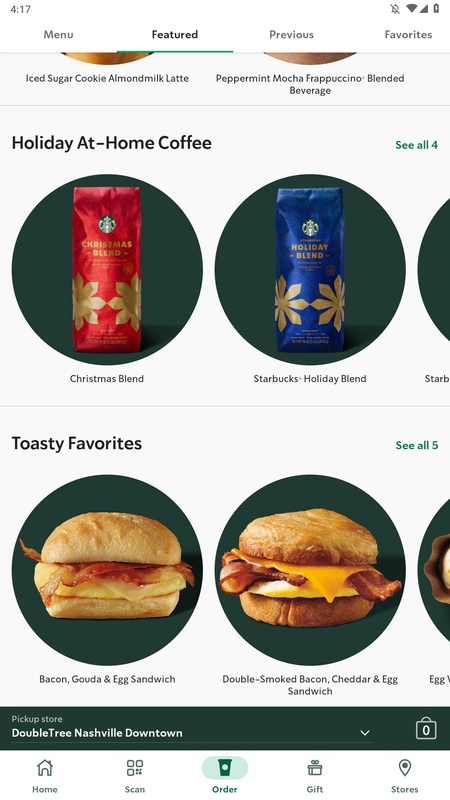Screen dimensions: 450x800
Task: Switch to the Menu tab
Action: [x=58, y=35]
